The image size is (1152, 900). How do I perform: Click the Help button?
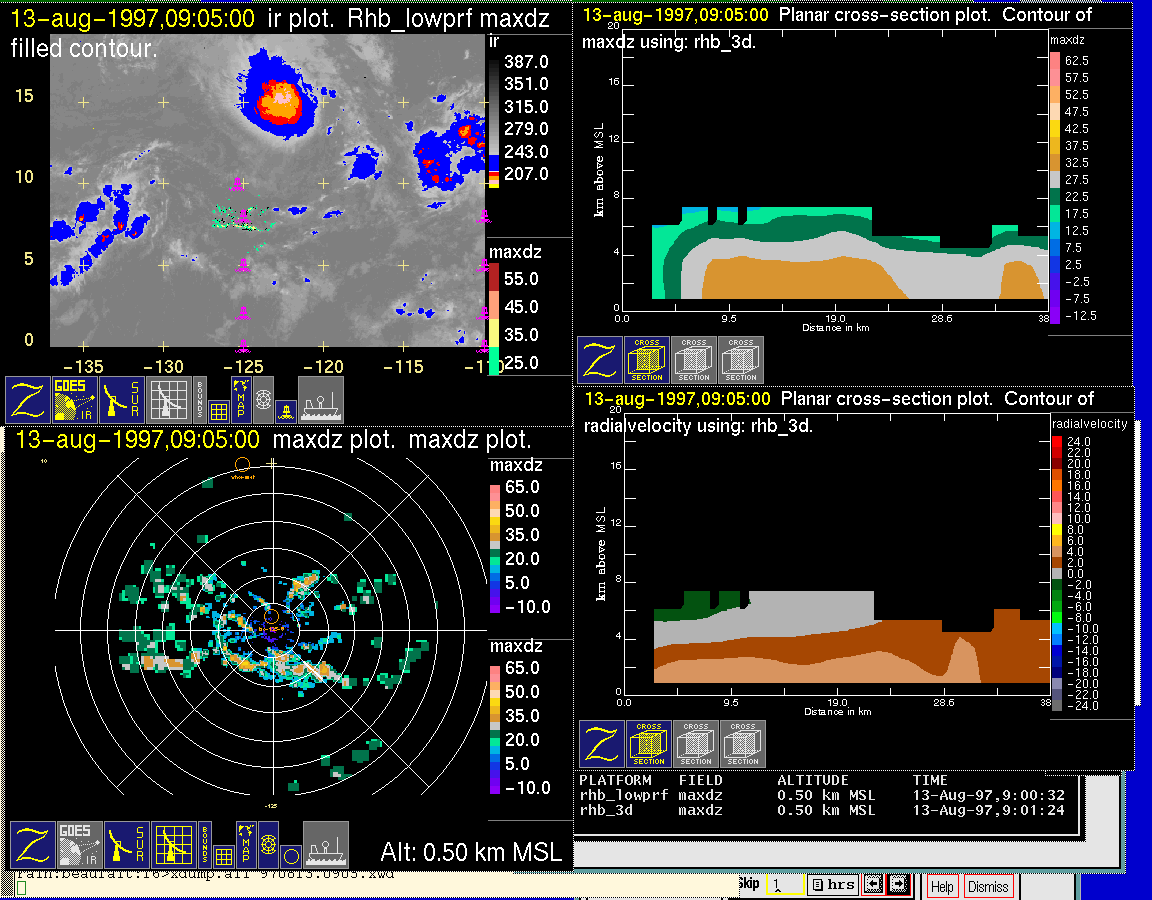[x=941, y=886]
